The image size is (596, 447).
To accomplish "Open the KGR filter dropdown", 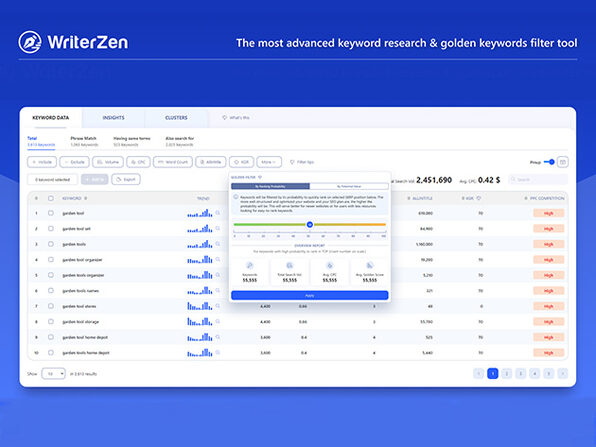I will coord(241,162).
